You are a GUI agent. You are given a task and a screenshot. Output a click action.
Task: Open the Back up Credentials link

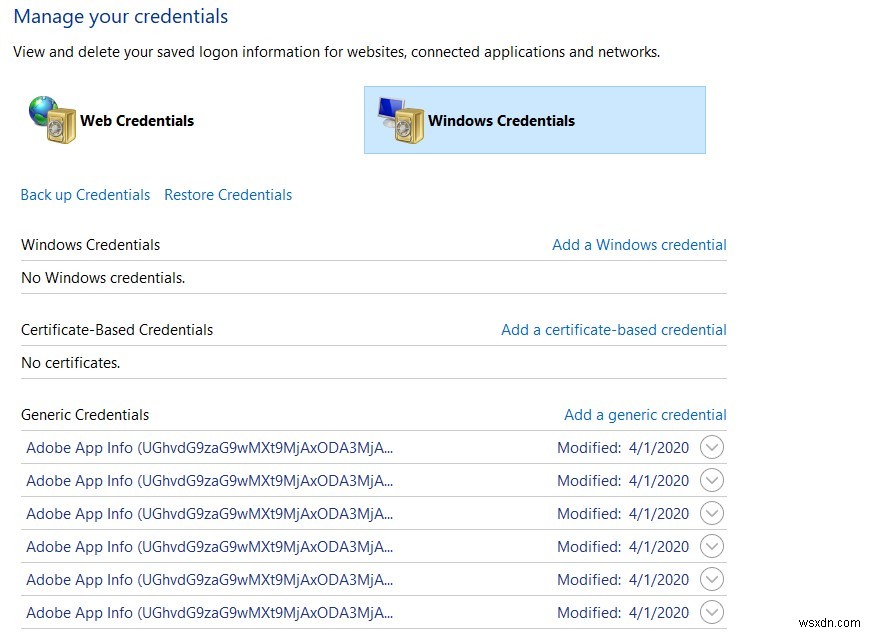pyautogui.click(x=85, y=195)
